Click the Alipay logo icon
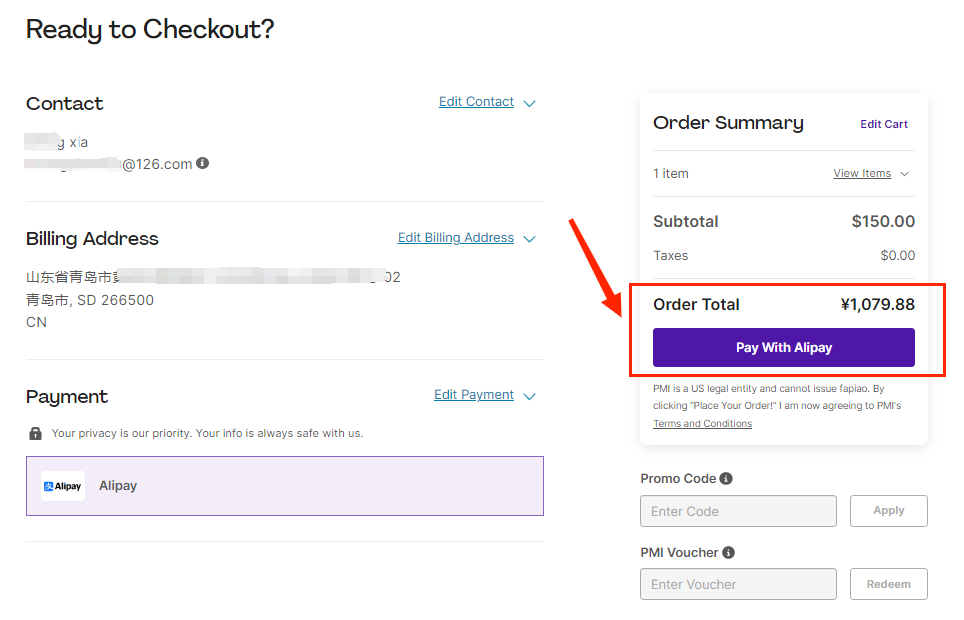 [63, 486]
